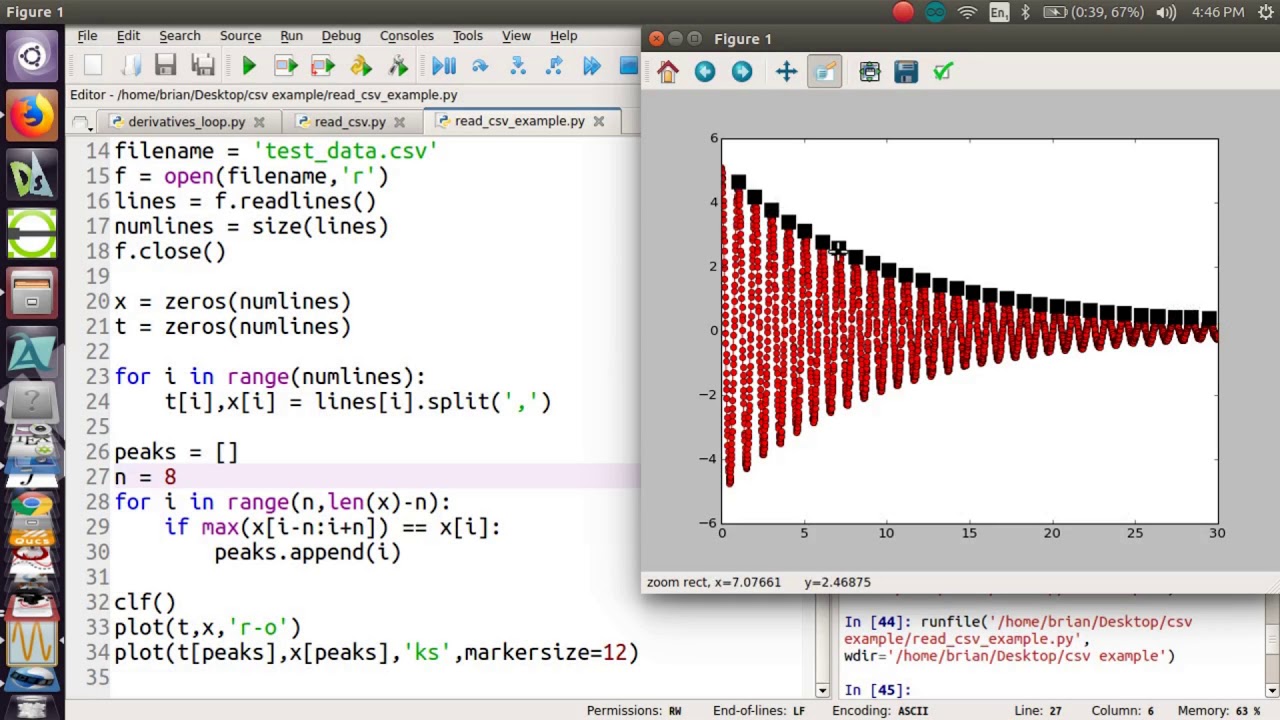Go forward to the next plot view
1280x720 pixels.
(742, 71)
